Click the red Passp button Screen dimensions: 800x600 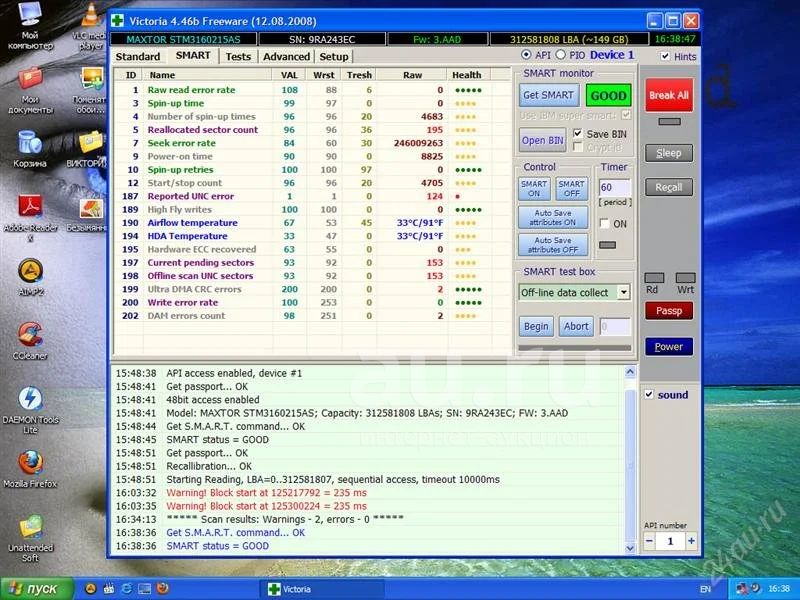pos(669,311)
